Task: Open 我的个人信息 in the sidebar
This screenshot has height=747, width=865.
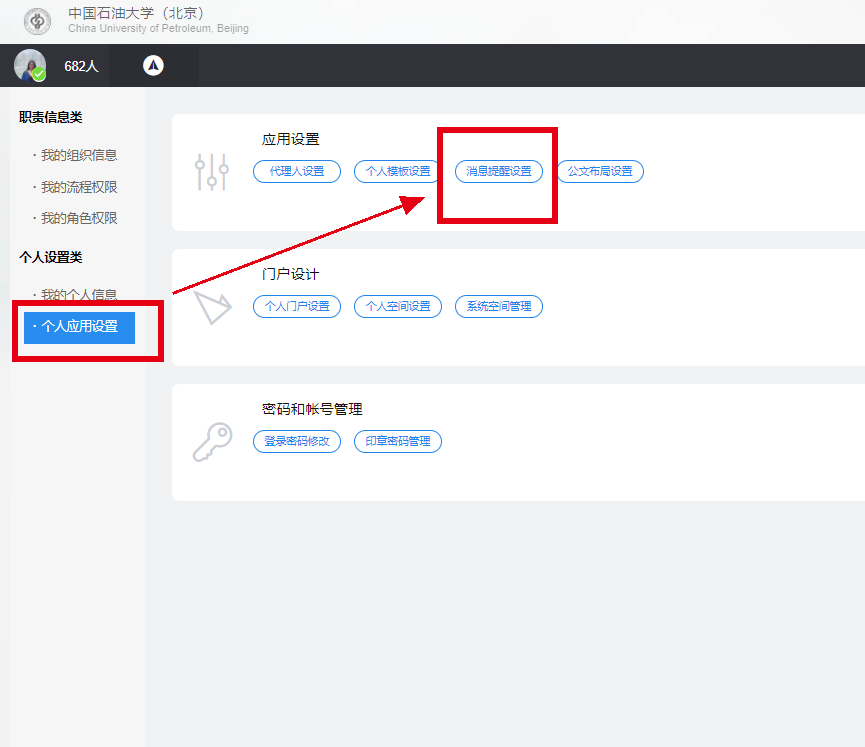Action: (79, 295)
